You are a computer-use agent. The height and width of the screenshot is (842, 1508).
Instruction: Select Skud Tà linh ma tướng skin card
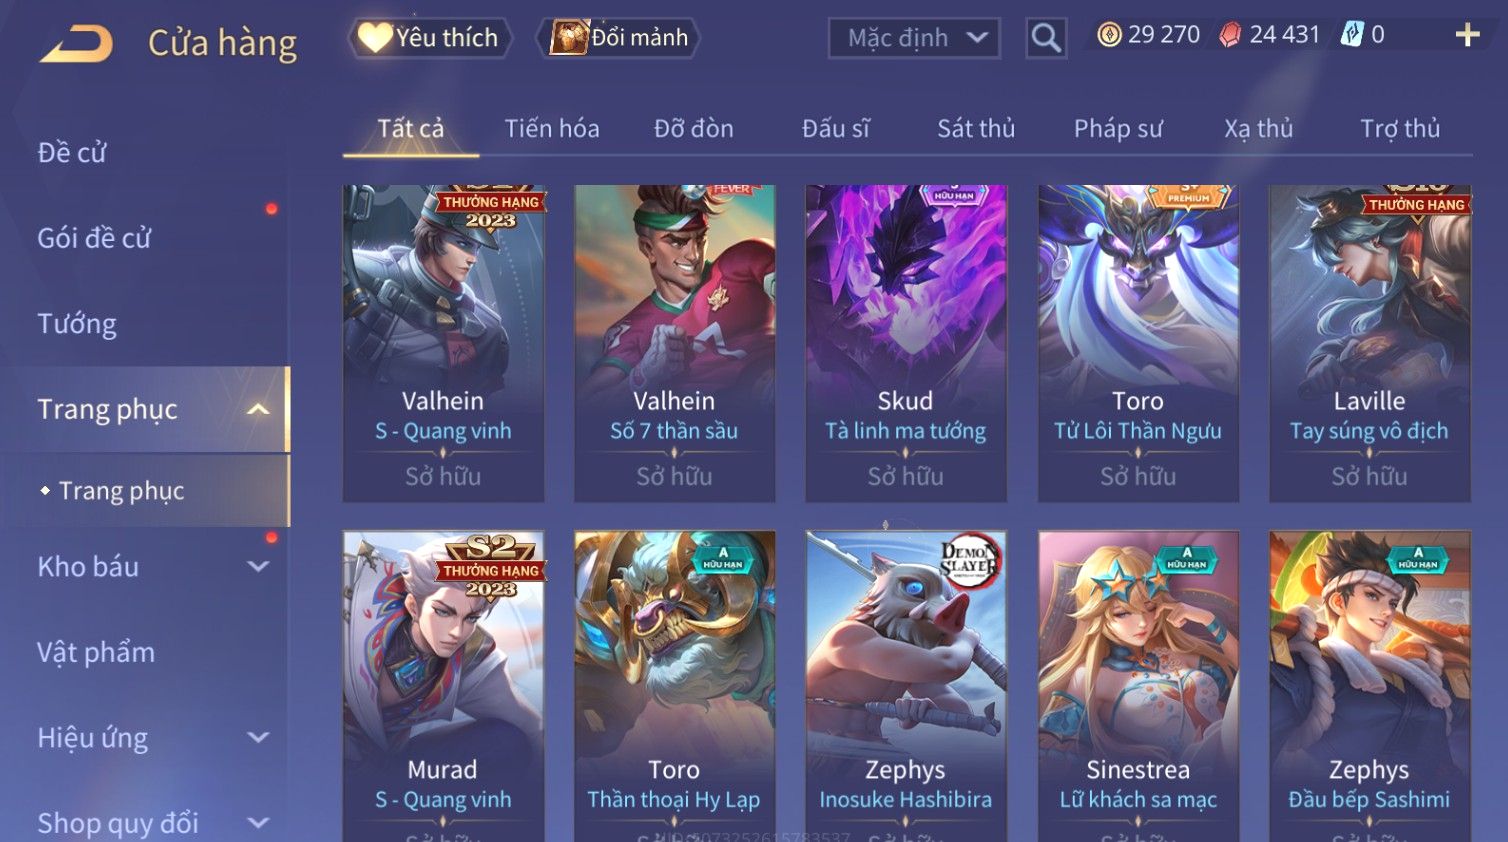[906, 343]
